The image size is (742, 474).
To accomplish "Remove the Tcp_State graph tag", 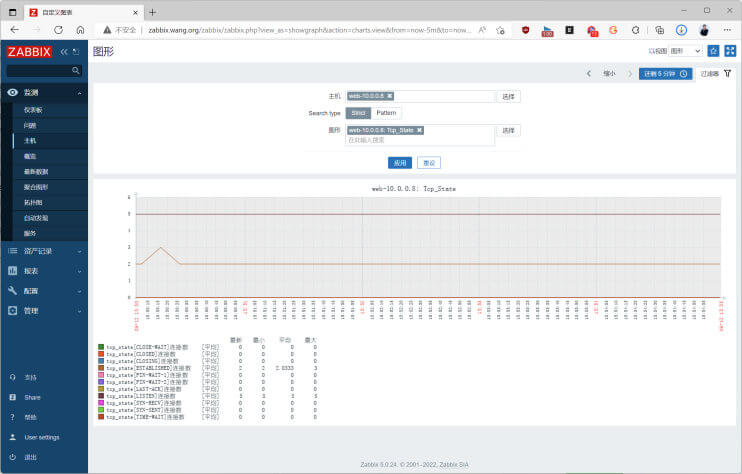I will pos(419,130).
